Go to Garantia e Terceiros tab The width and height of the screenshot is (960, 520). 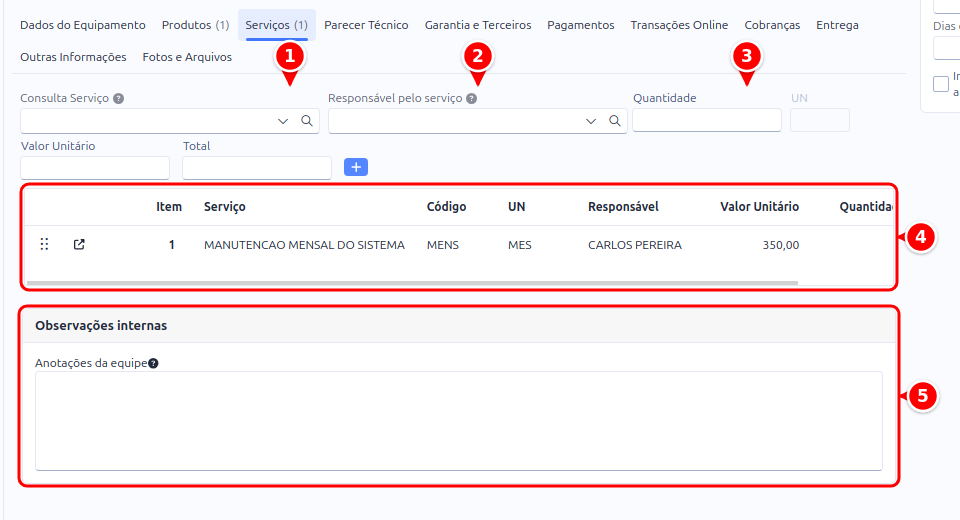[x=478, y=25]
